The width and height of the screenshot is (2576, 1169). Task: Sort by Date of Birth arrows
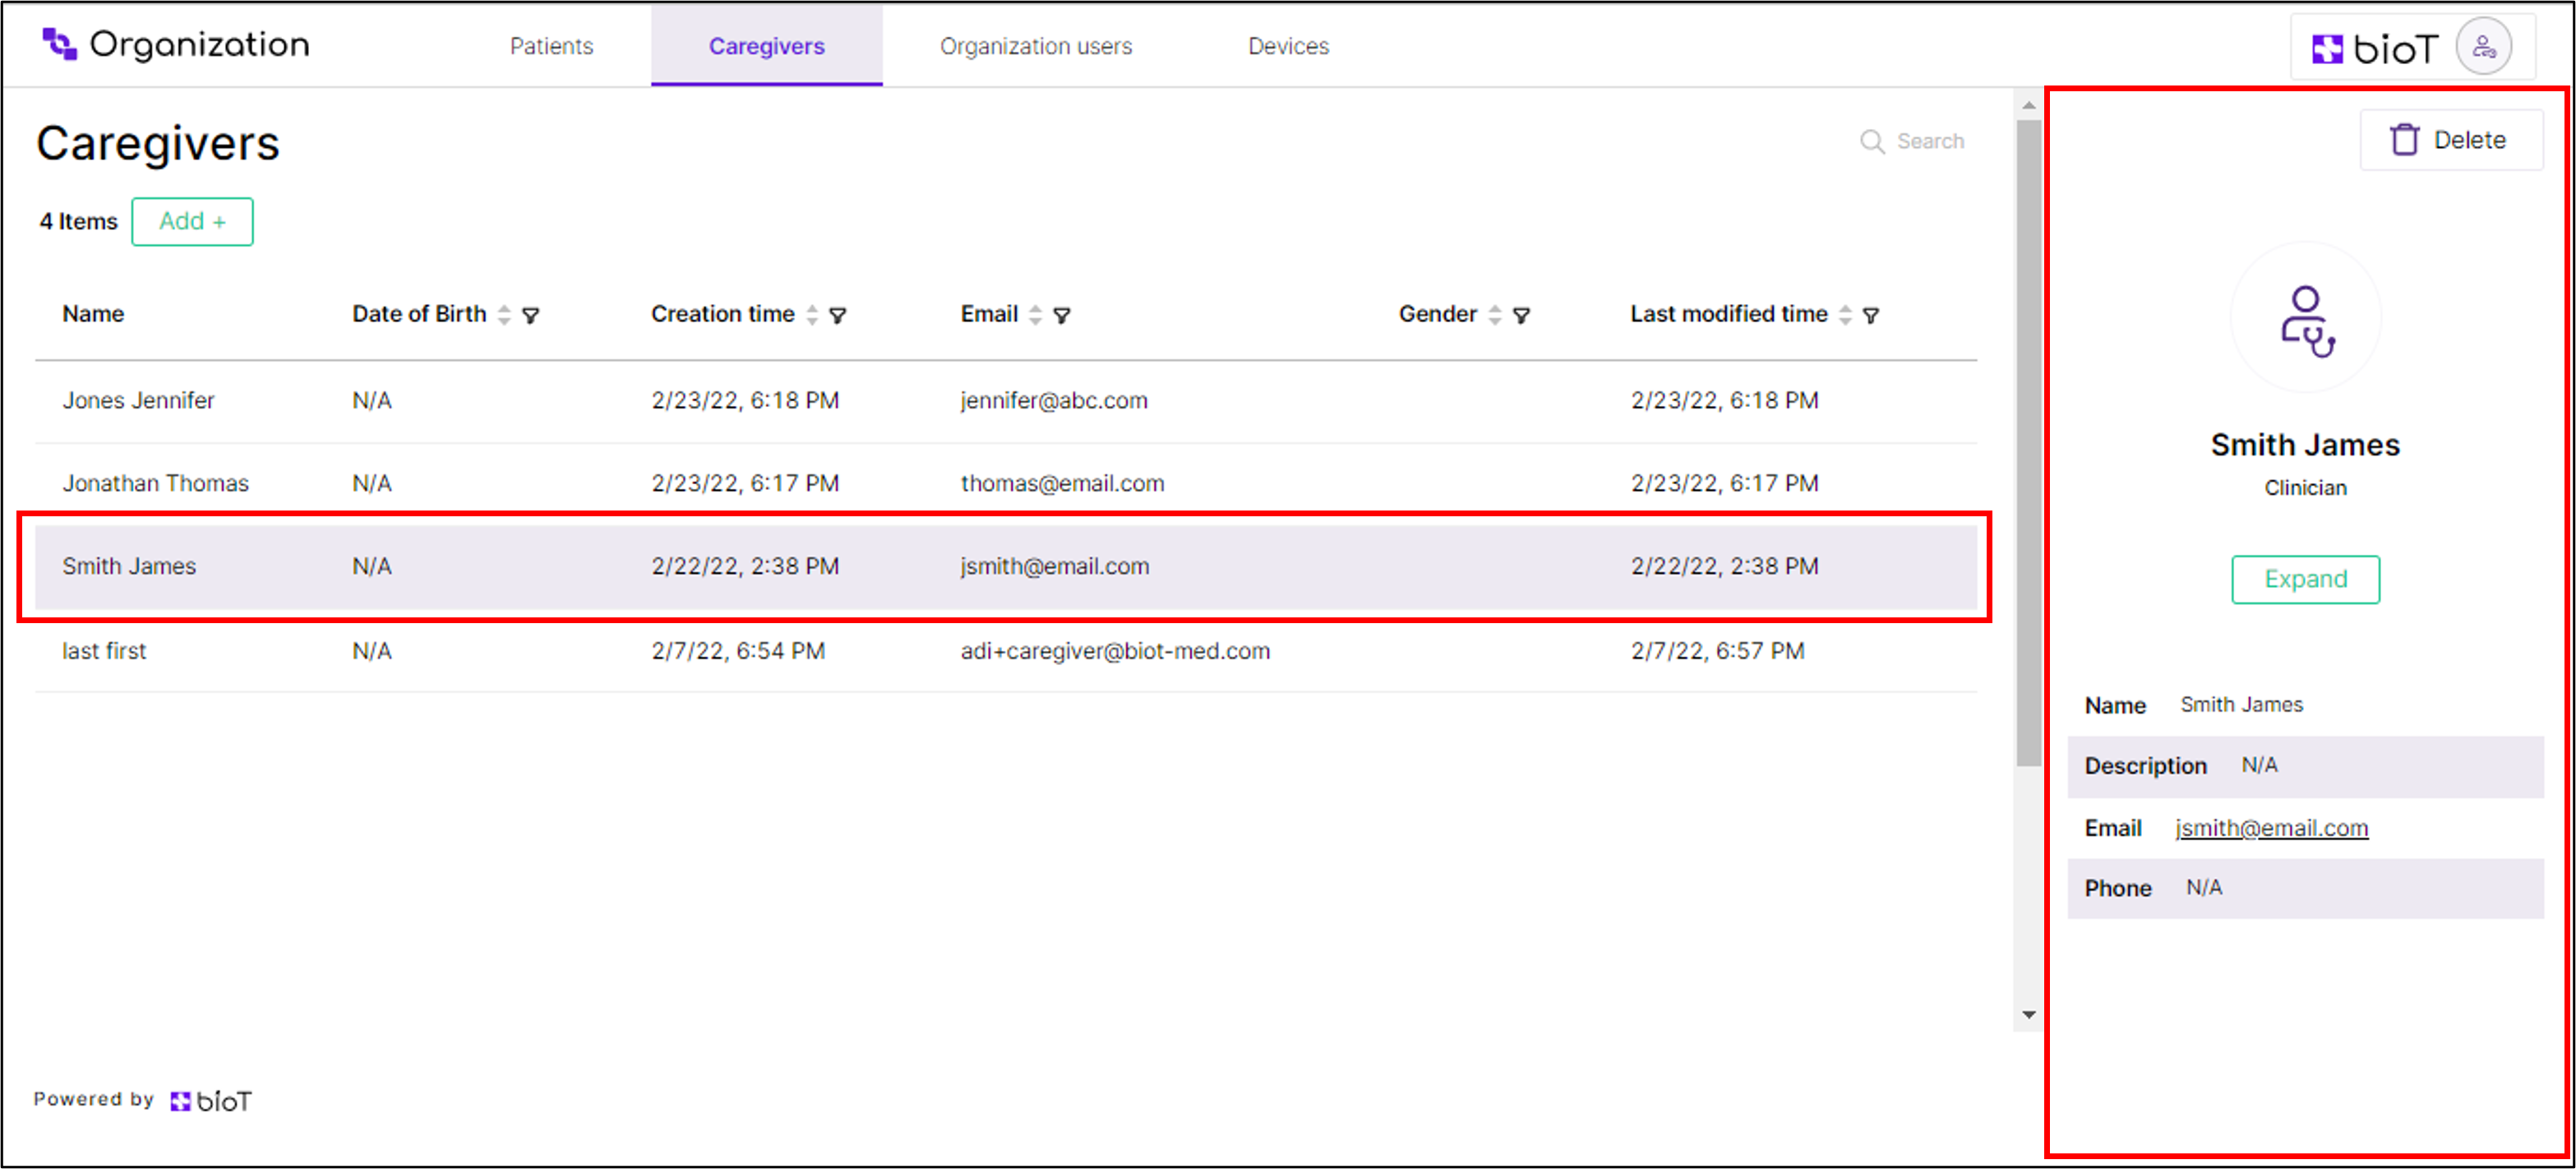point(504,315)
